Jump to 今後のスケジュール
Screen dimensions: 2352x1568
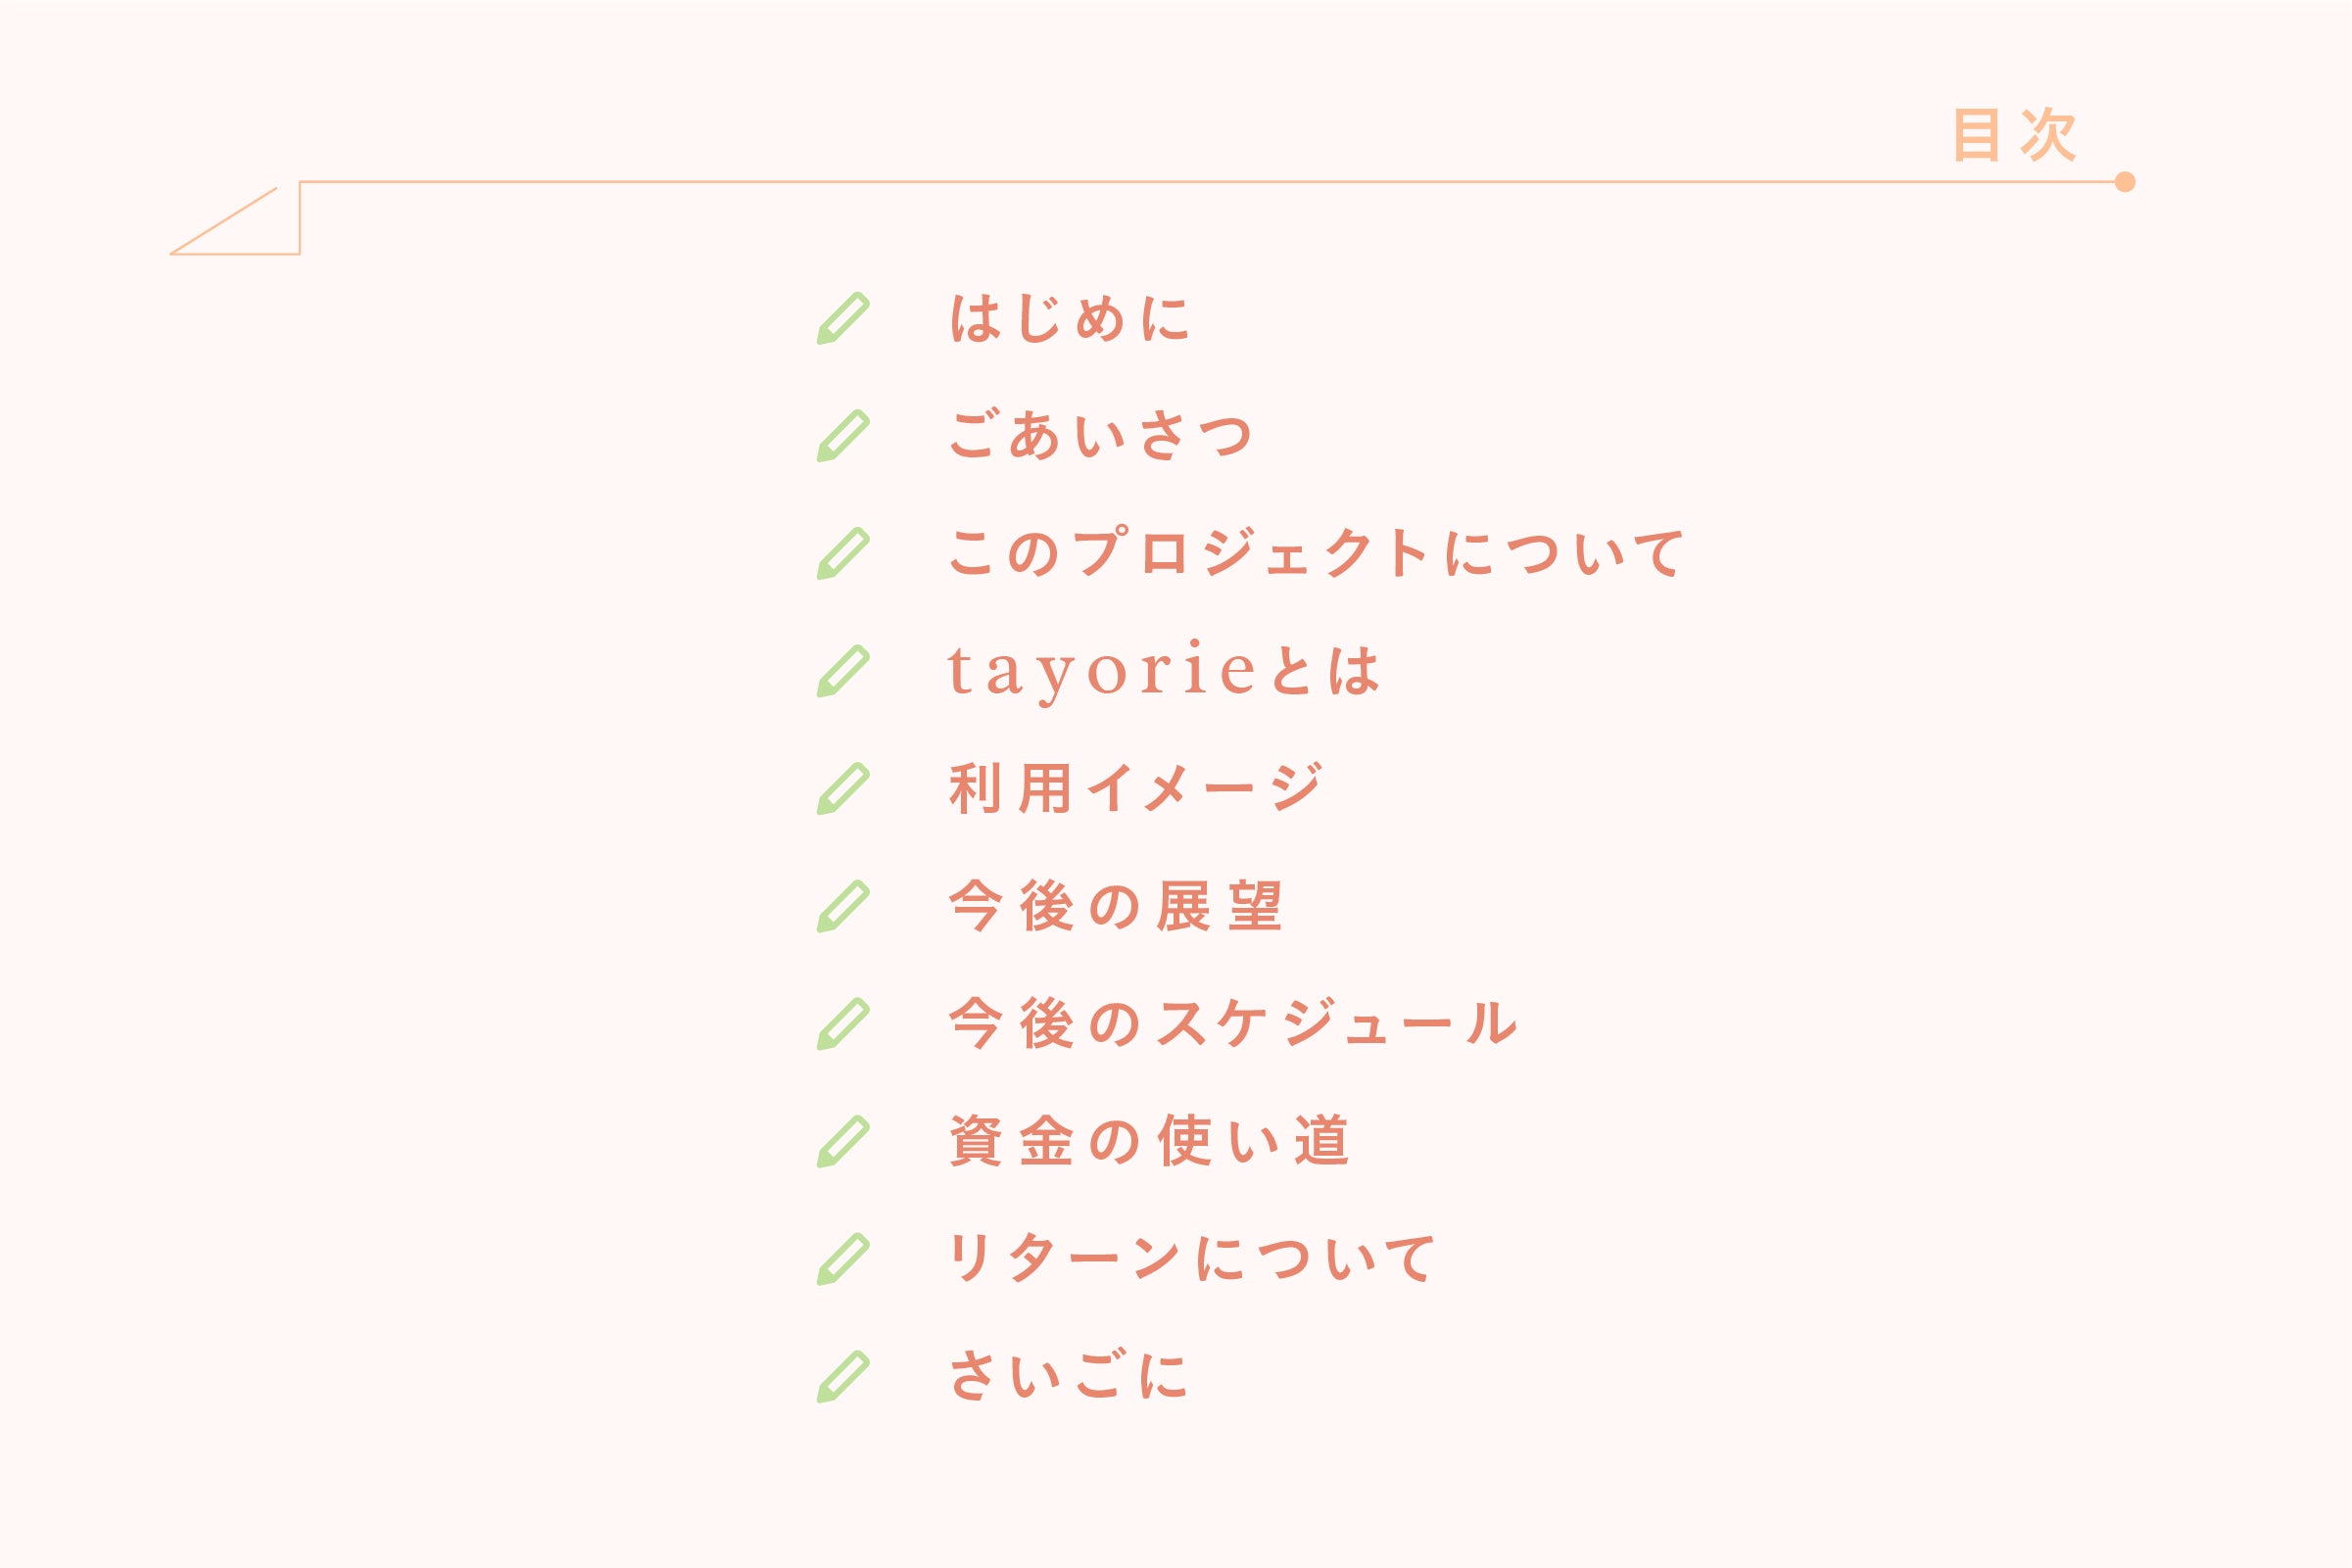[x=1233, y=1024]
